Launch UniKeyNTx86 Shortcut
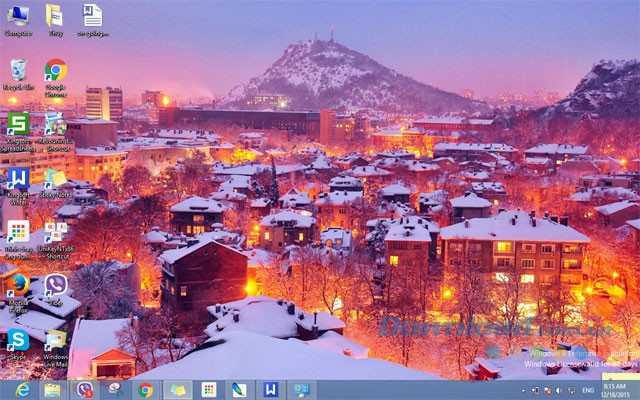The image size is (640, 400). coord(56,240)
